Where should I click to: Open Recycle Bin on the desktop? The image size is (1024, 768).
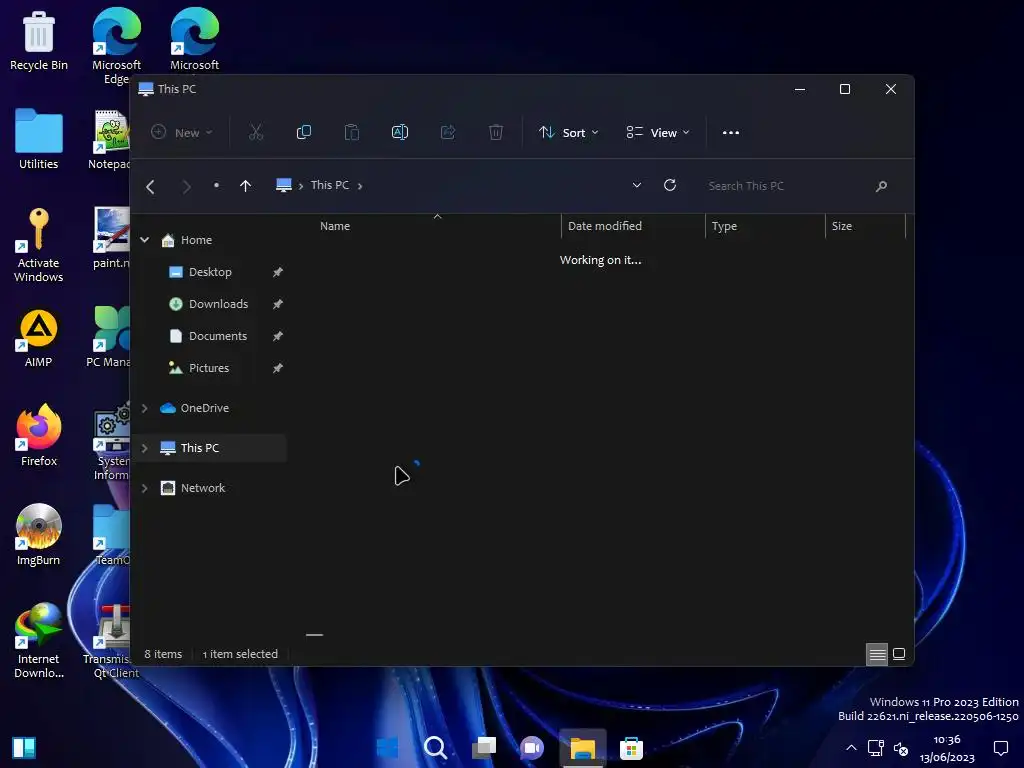[x=39, y=40]
